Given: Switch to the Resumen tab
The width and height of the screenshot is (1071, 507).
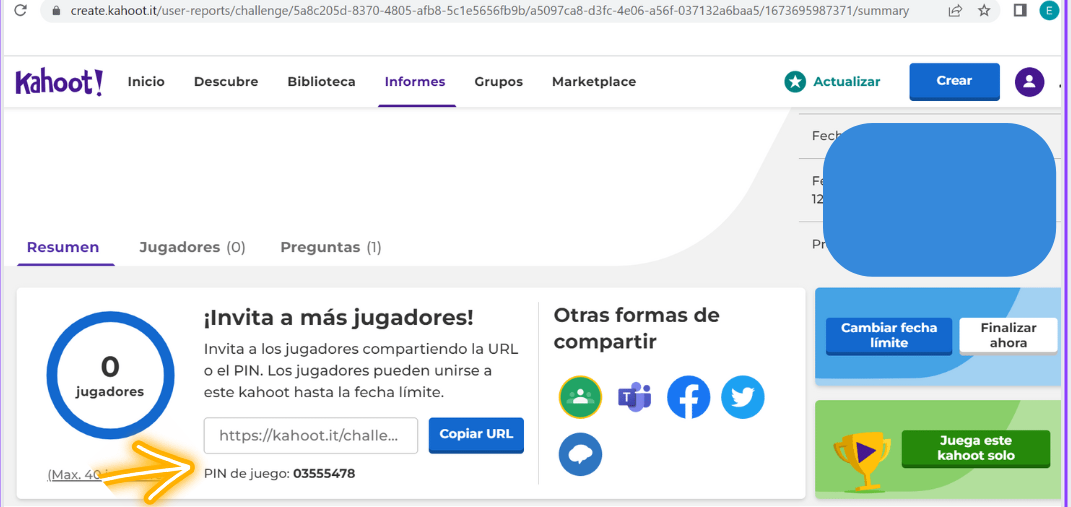Looking at the screenshot, I should 63,247.
